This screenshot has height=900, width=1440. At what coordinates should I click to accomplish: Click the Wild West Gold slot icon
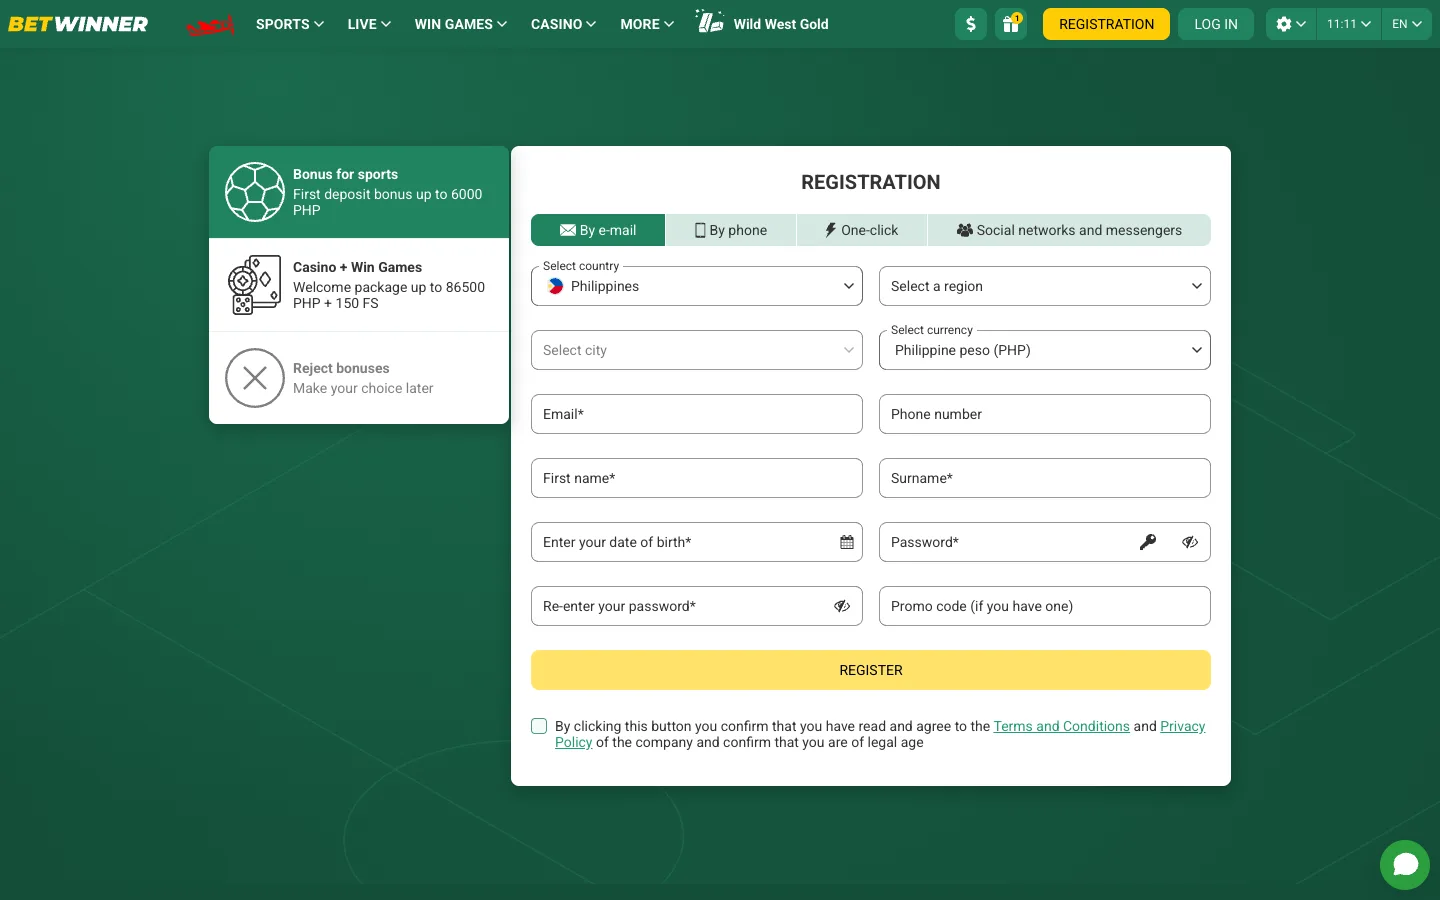(710, 22)
